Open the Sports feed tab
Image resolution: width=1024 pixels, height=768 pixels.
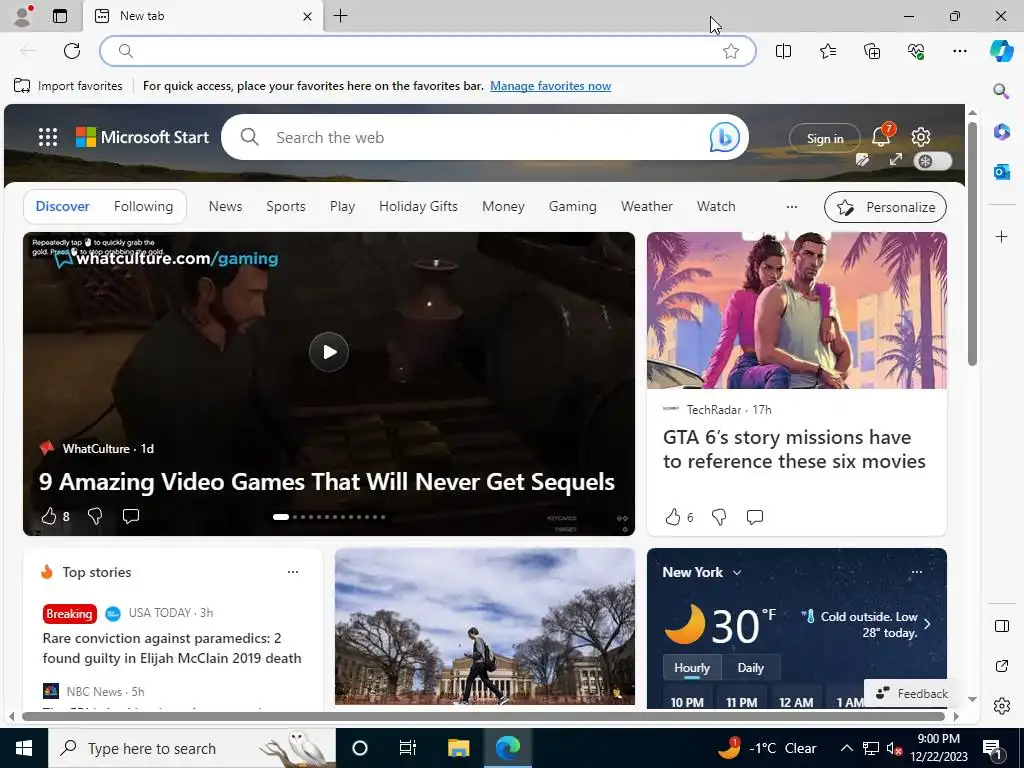click(x=285, y=206)
